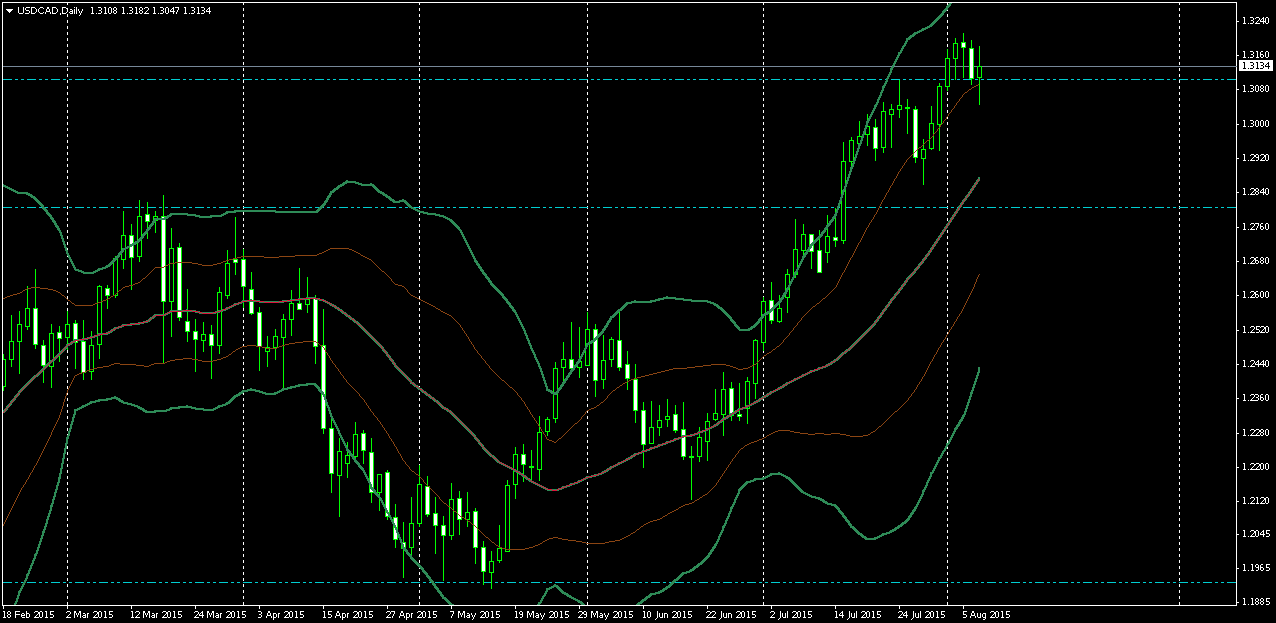Viewport: 1276px width, 623px height.
Task: Click the 10 Jun 2015 date label
Action: tap(666, 615)
